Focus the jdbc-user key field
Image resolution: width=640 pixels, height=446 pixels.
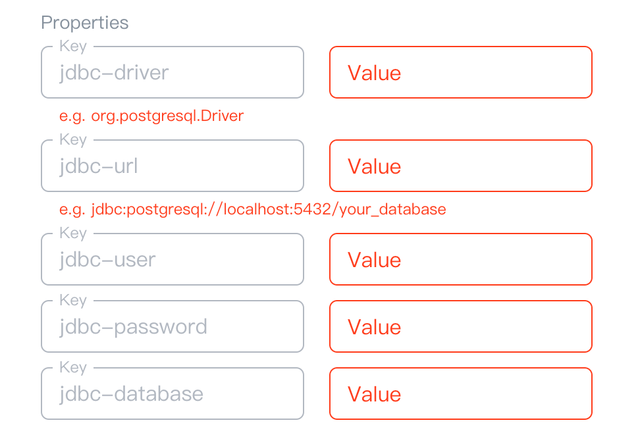click(x=172, y=260)
